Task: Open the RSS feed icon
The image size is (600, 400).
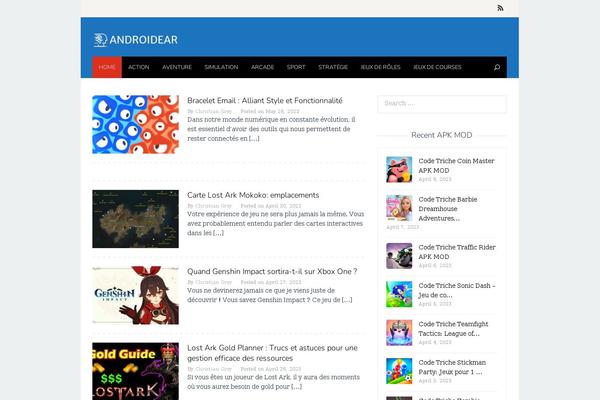Action: (x=500, y=8)
